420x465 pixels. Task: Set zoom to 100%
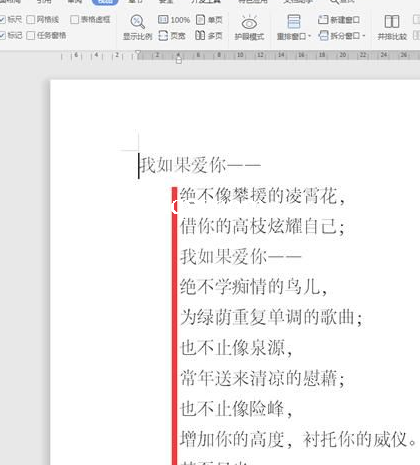click(x=174, y=20)
